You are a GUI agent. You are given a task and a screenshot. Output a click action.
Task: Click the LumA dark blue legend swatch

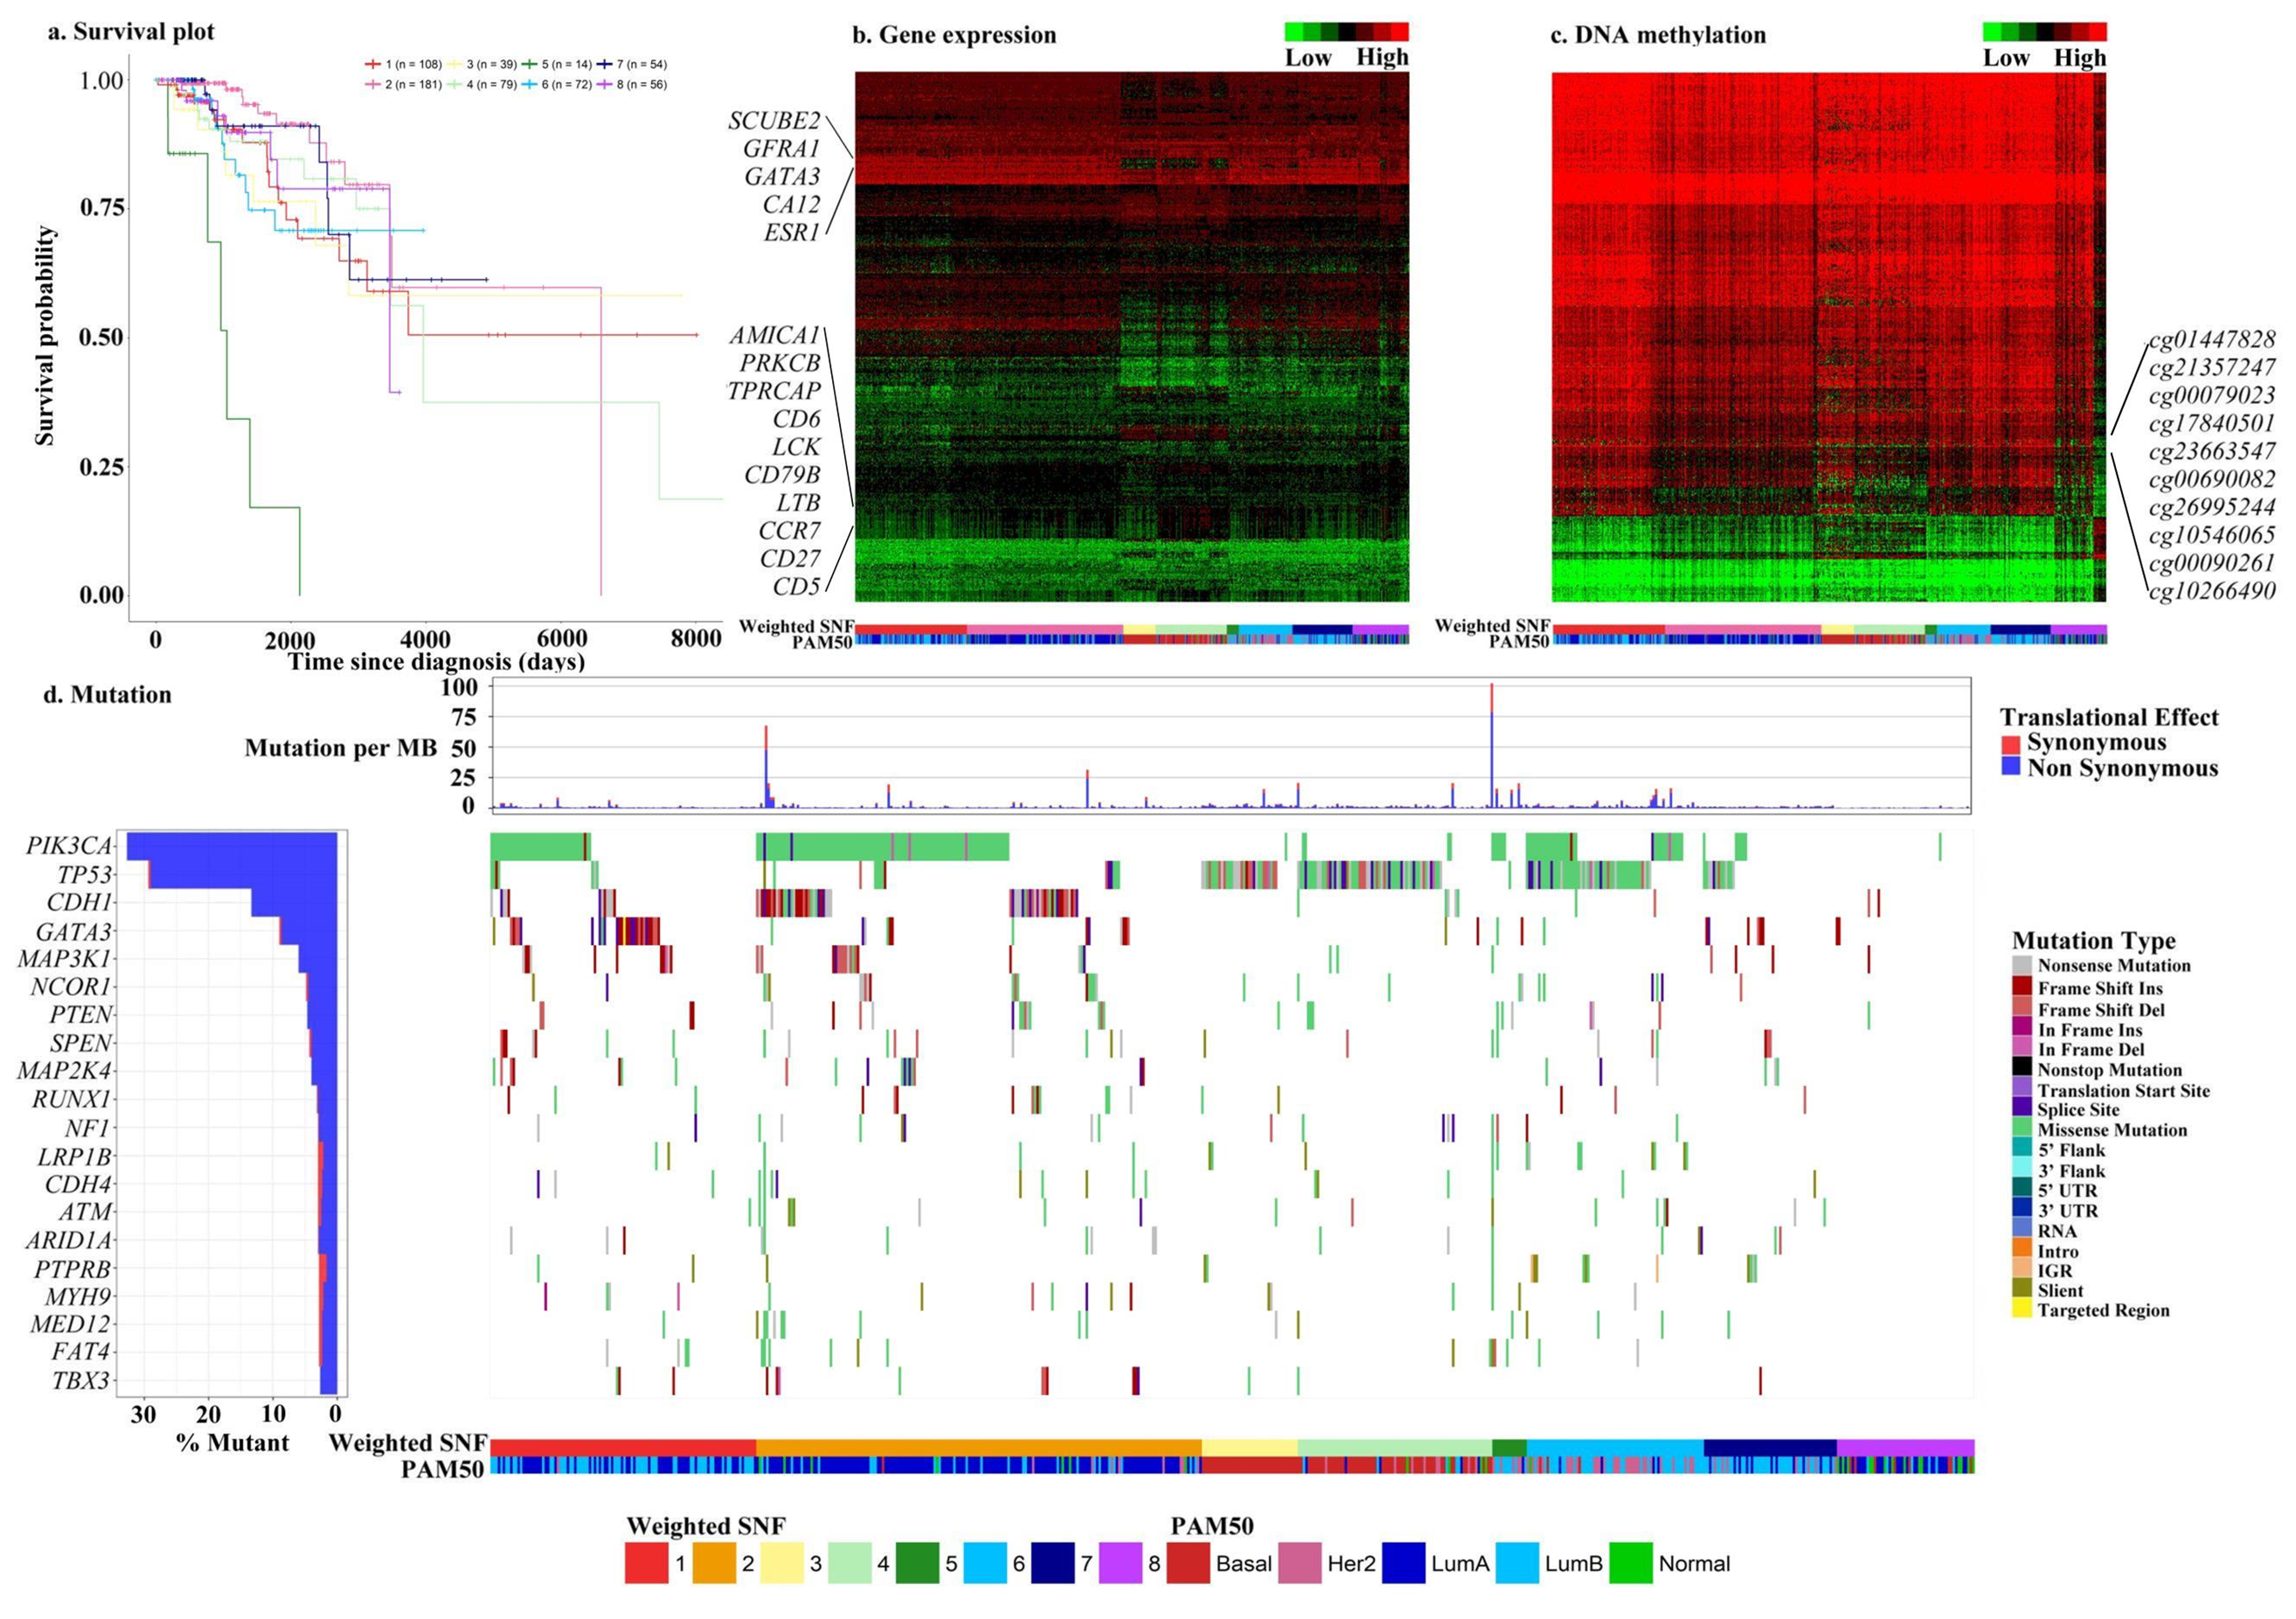point(1403,1563)
